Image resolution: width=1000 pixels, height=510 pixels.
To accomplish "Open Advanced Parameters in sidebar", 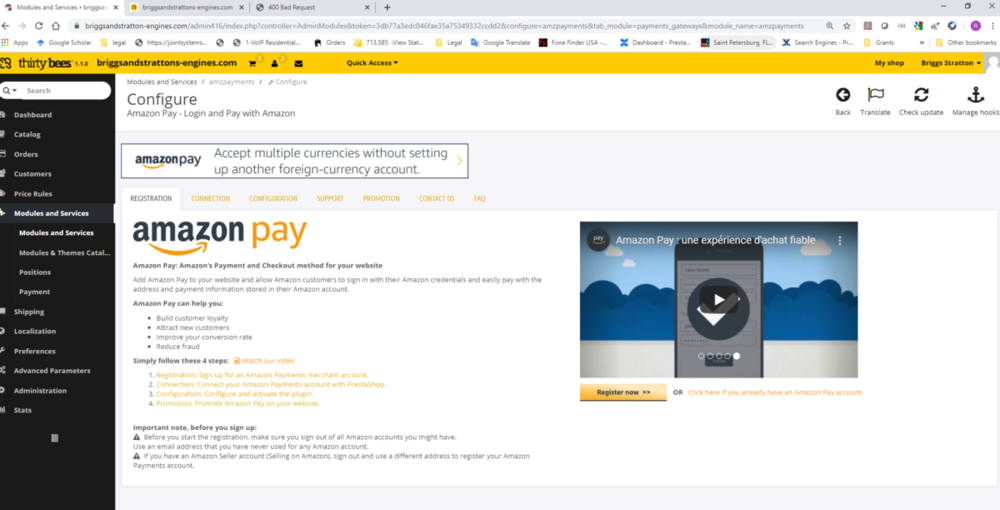I will (52, 371).
